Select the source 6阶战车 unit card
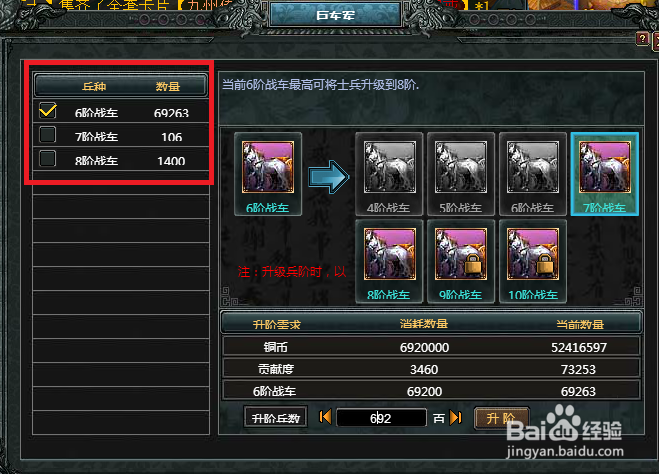The image size is (659, 474). coord(268,174)
